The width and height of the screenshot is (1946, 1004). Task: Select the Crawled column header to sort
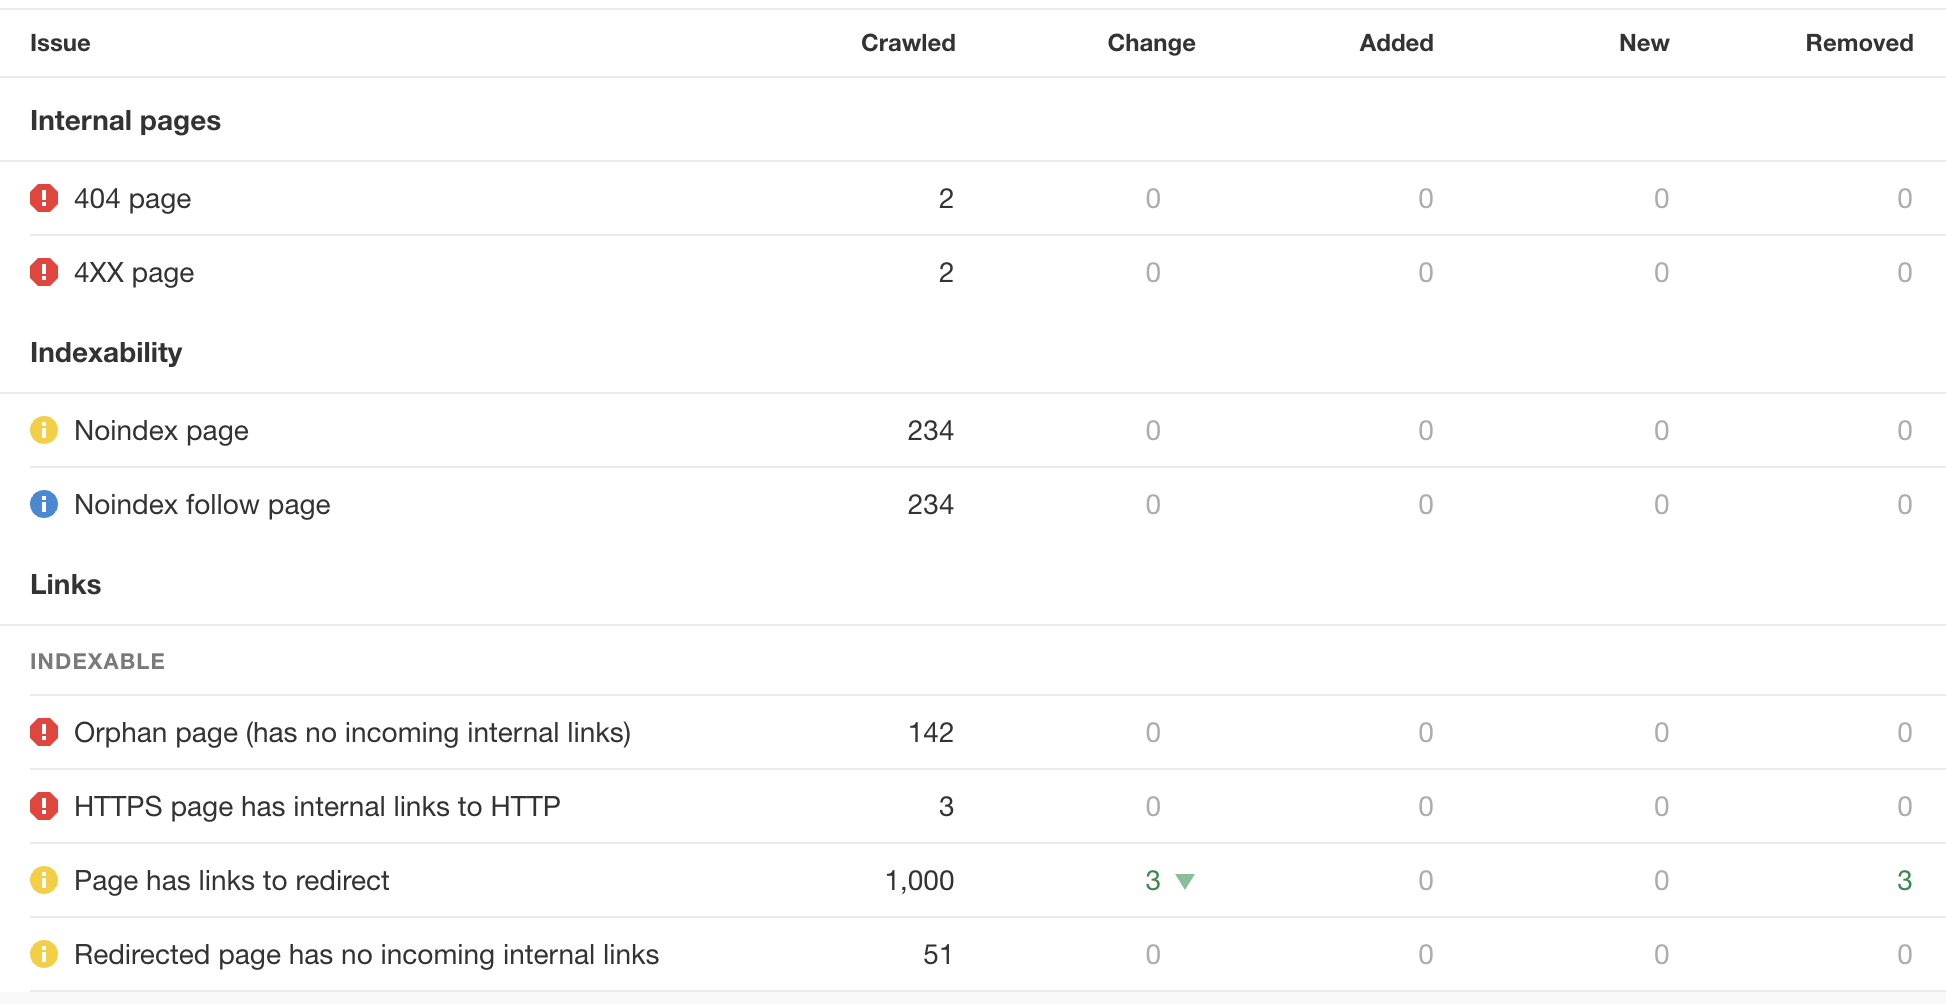click(x=907, y=43)
